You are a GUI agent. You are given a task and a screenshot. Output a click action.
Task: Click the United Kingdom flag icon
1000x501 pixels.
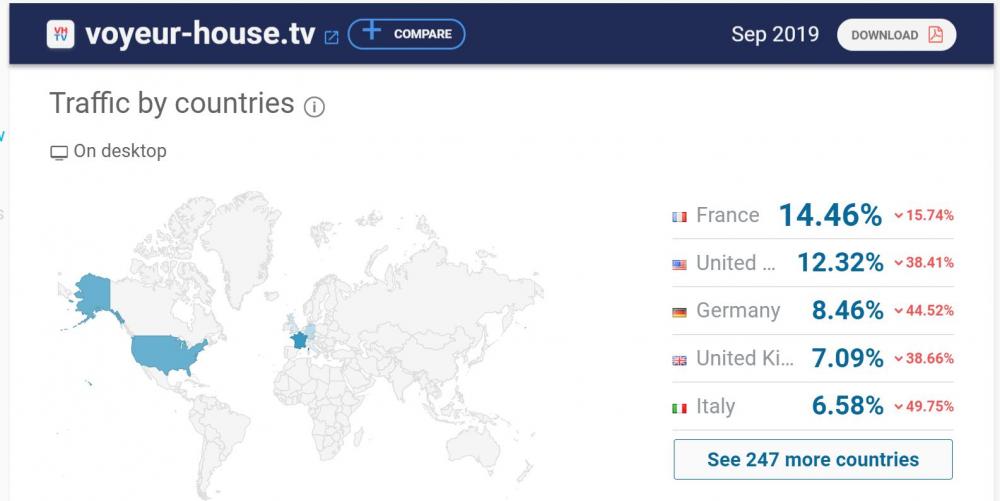pyautogui.click(x=680, y=360)
